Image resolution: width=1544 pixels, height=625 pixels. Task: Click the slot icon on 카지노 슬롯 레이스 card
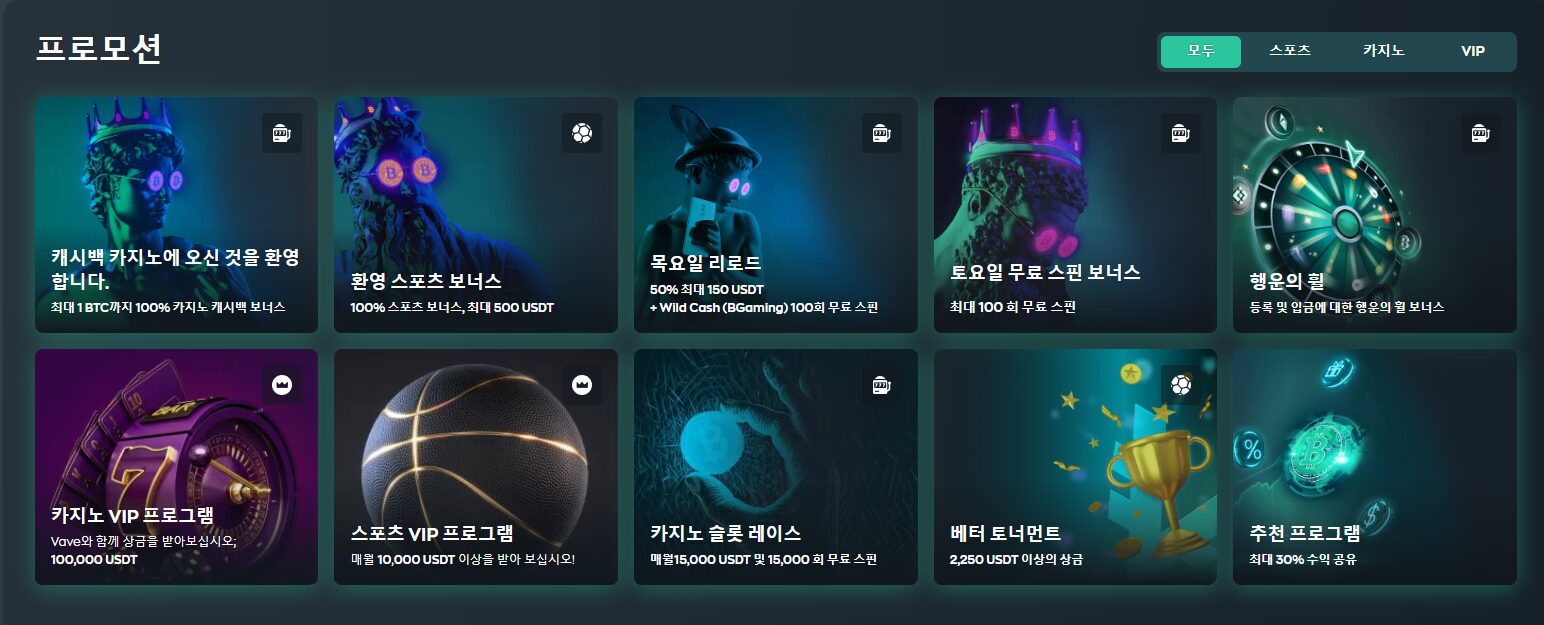(882, 385)
